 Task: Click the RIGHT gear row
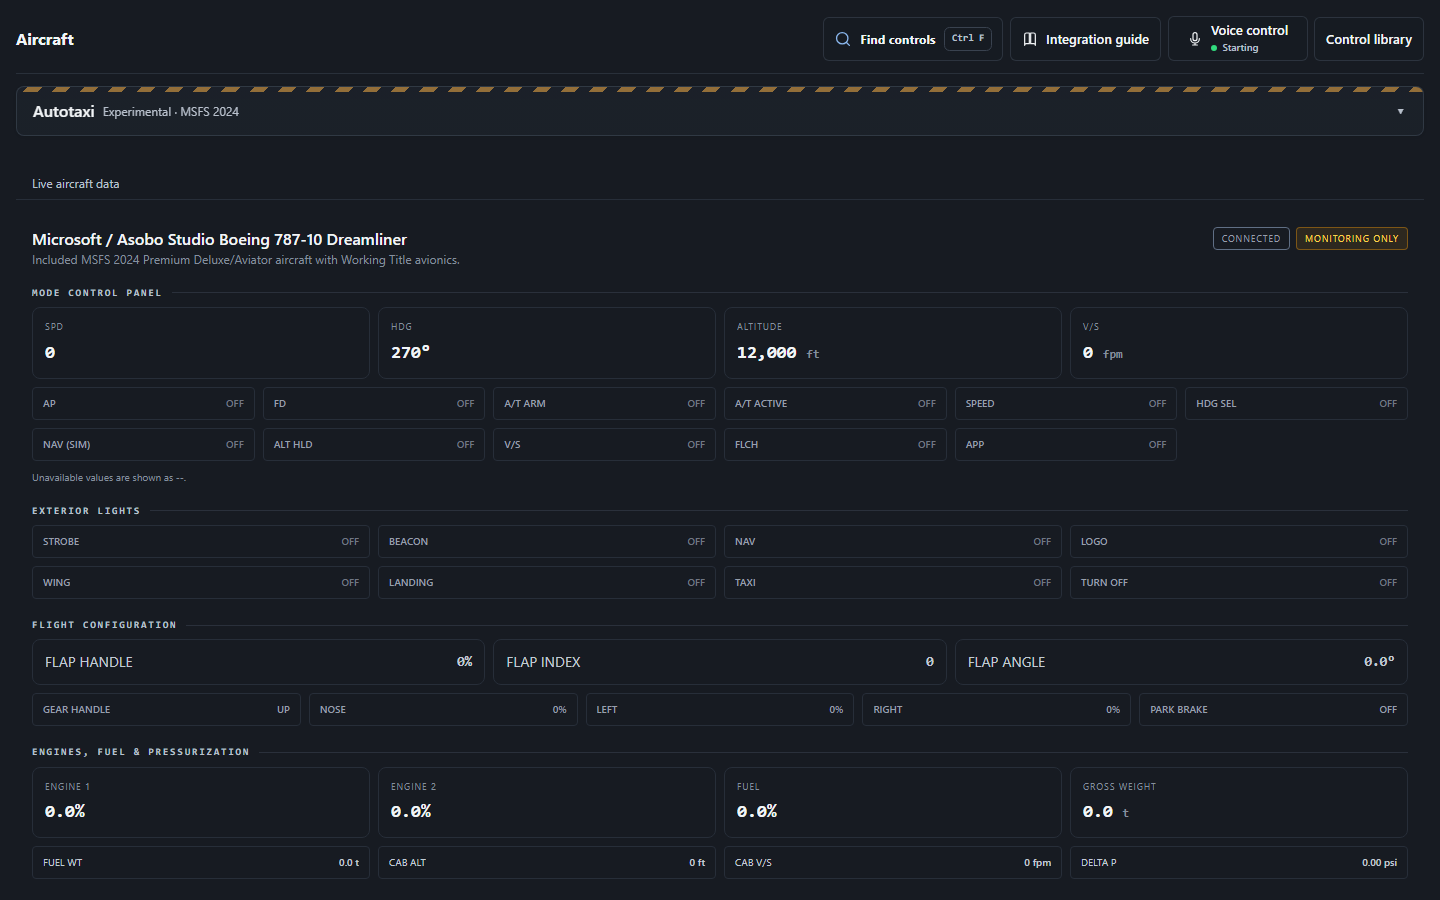tap(996, 710)
